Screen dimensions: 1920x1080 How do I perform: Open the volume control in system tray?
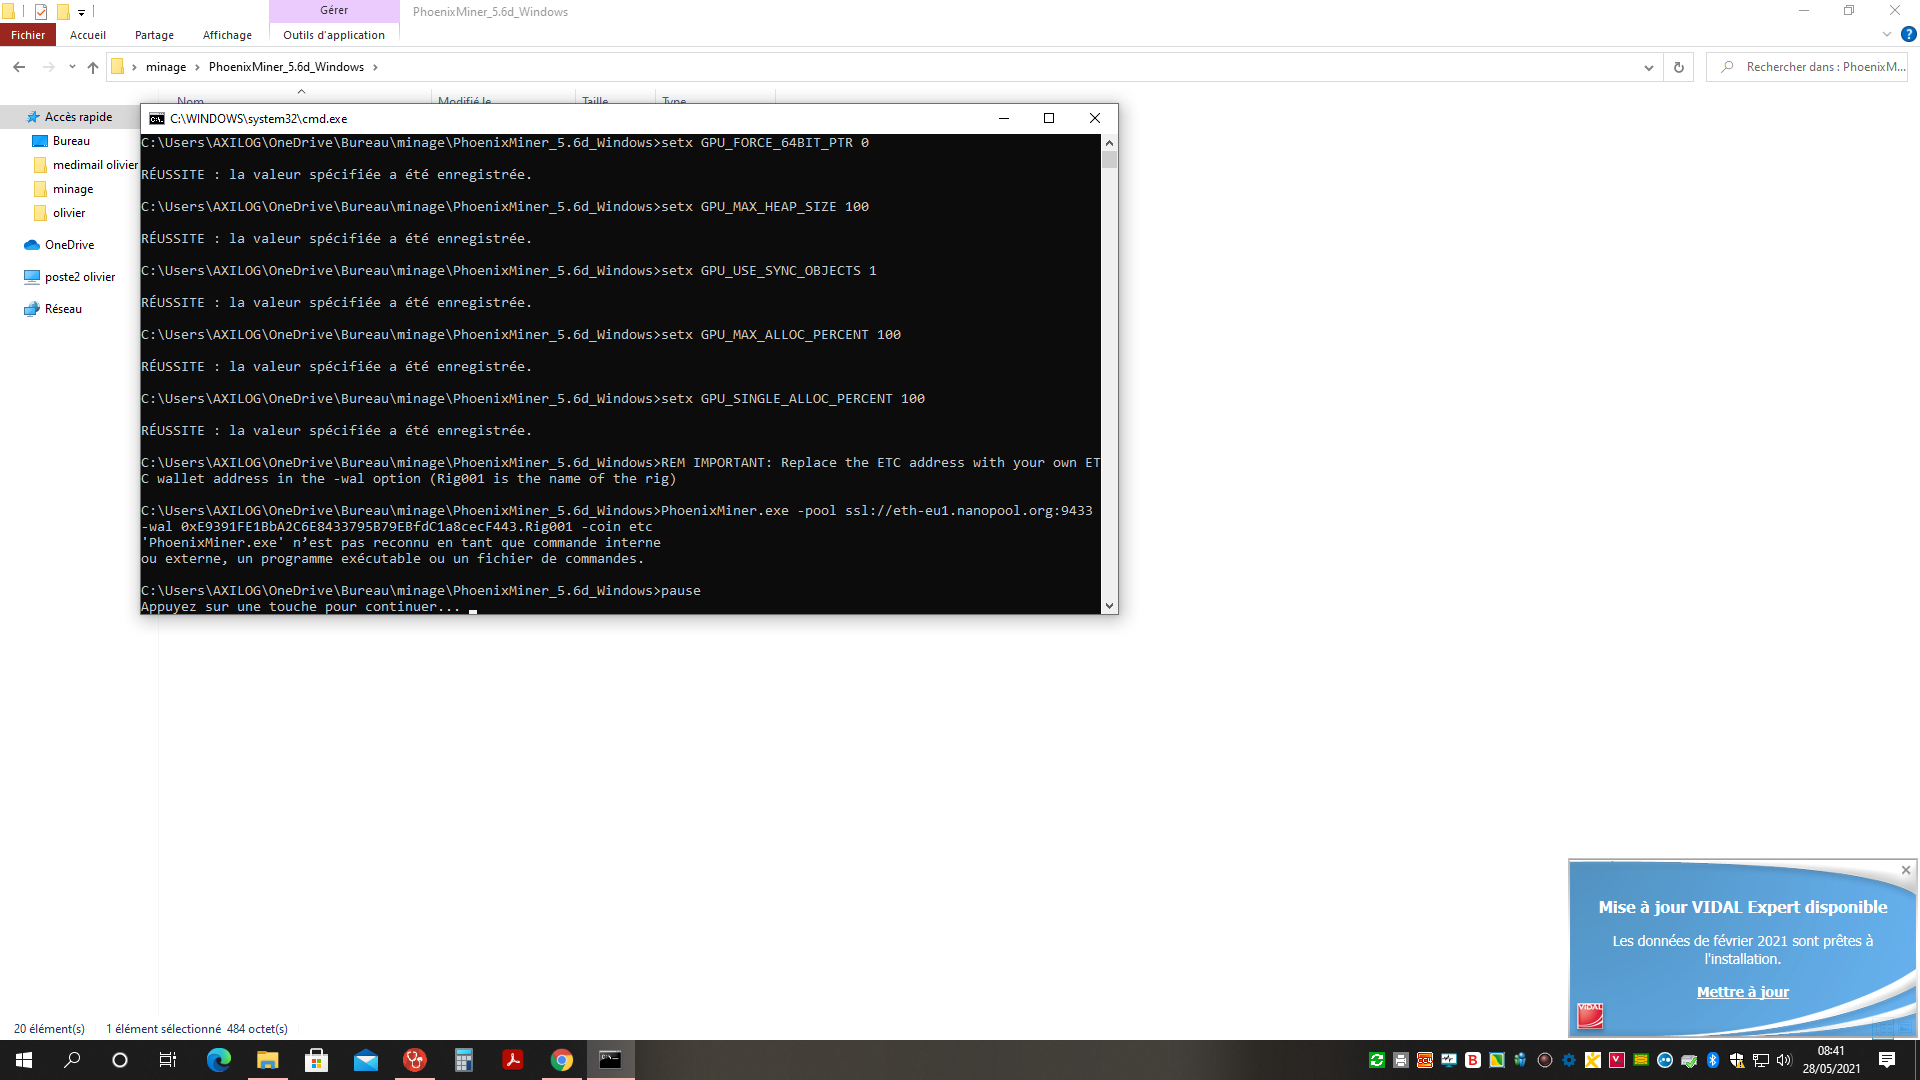pyautogui.click(x=1785, y=1060)
